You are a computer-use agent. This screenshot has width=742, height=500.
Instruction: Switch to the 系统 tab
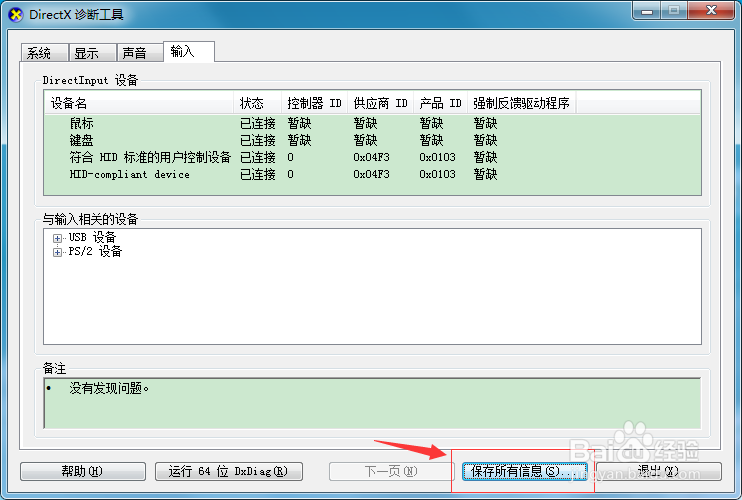click(44, 53)
